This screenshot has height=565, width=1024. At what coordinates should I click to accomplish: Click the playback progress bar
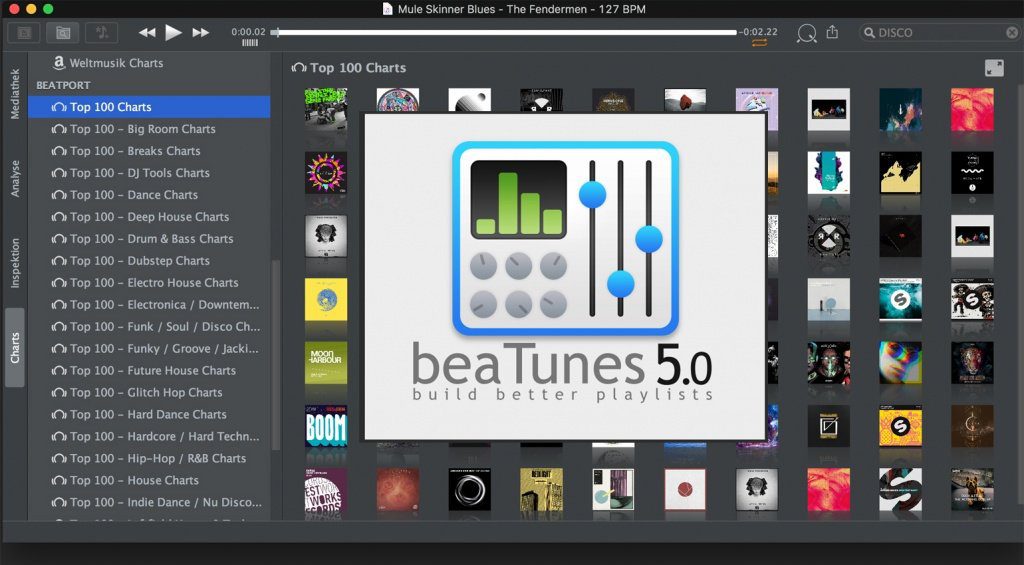tap(505, 32)
